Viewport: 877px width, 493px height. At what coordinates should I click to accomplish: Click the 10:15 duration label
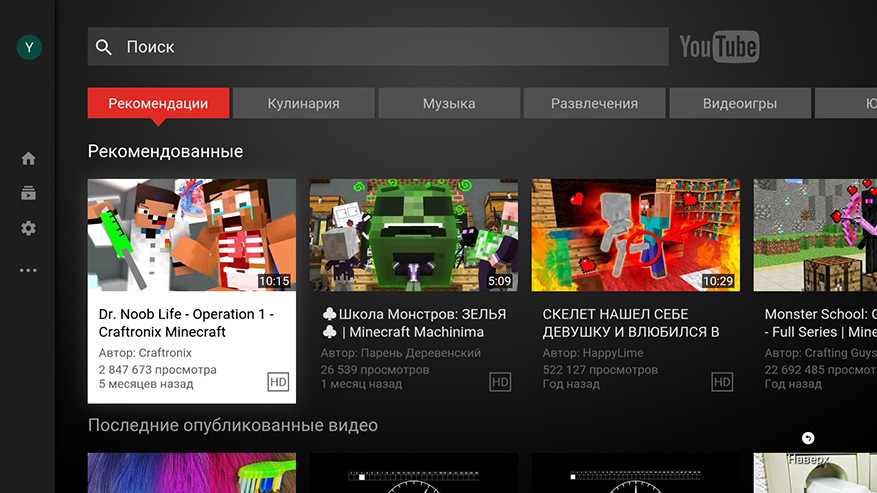274,281
